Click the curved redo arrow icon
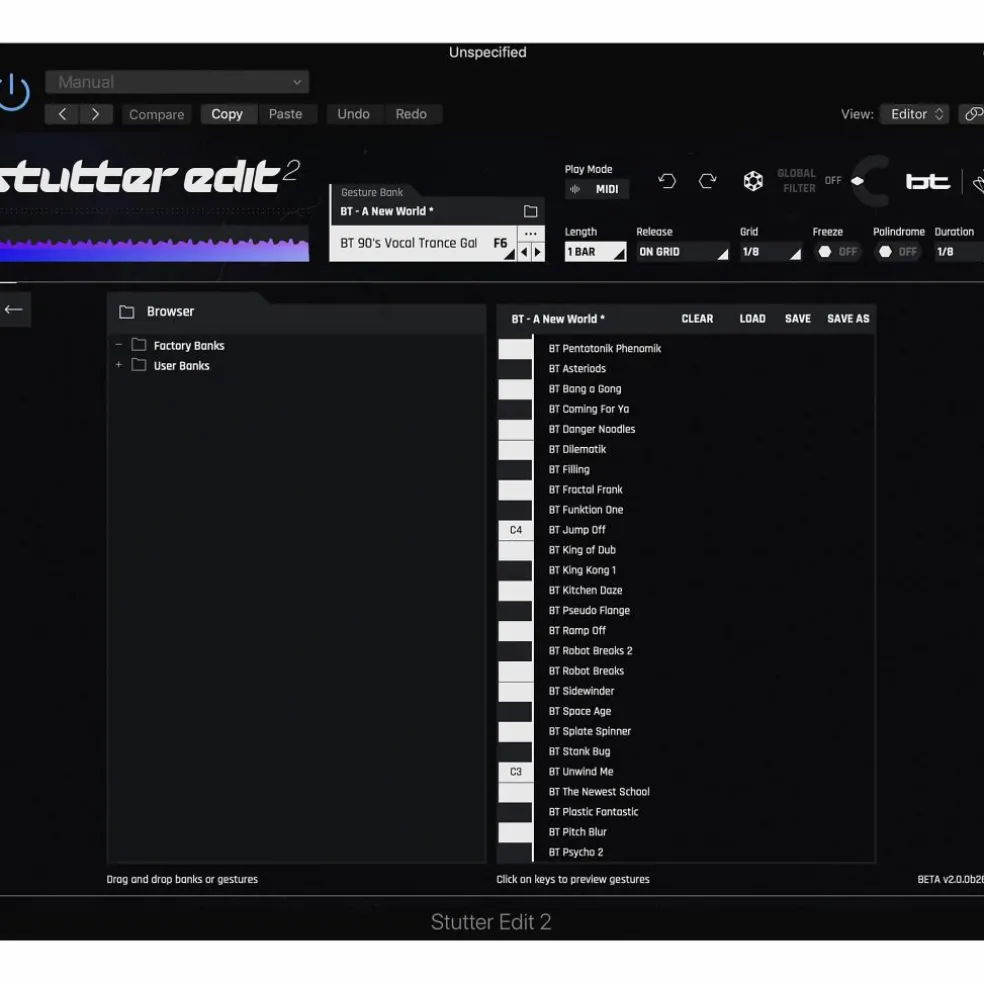 click(707, 181)
